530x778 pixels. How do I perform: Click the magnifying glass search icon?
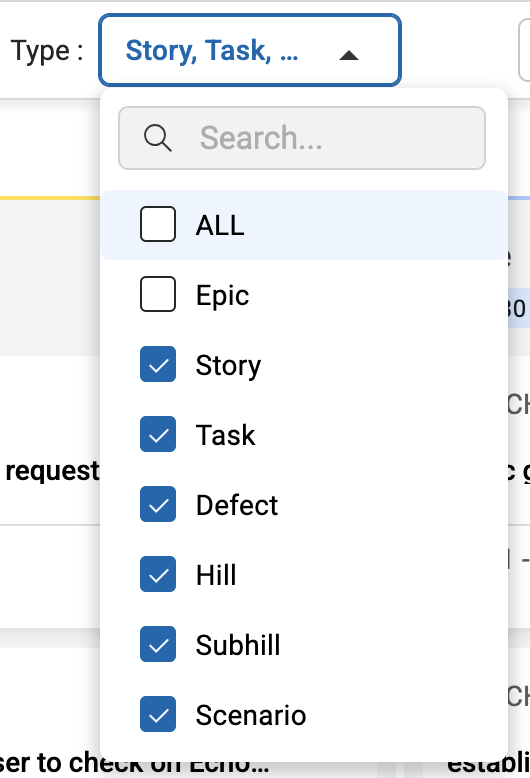158,137
